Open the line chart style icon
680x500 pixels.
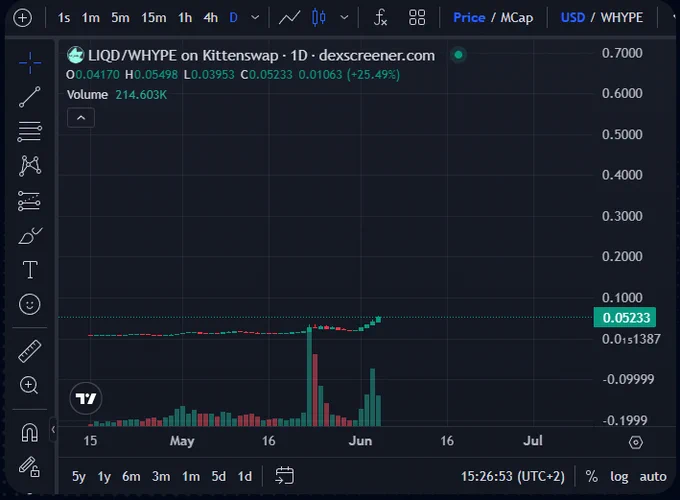(x=289, y=18)
